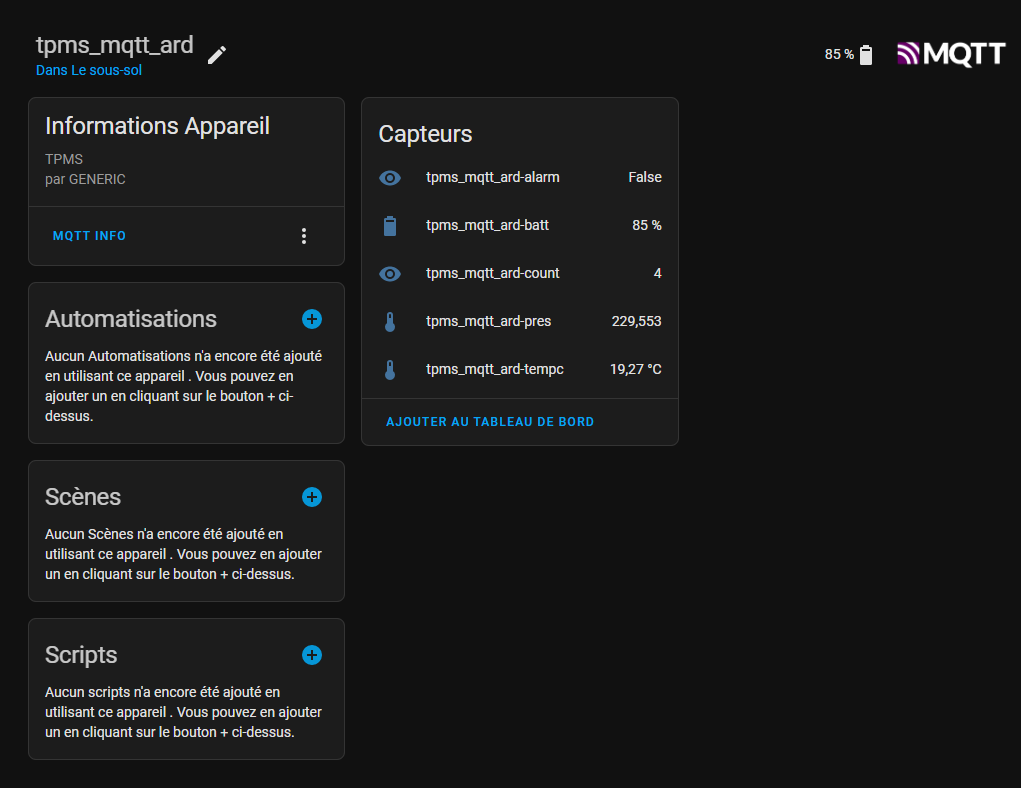Click AJOUTER AU TABLEAU DE BORD

[x=490, y=422]
